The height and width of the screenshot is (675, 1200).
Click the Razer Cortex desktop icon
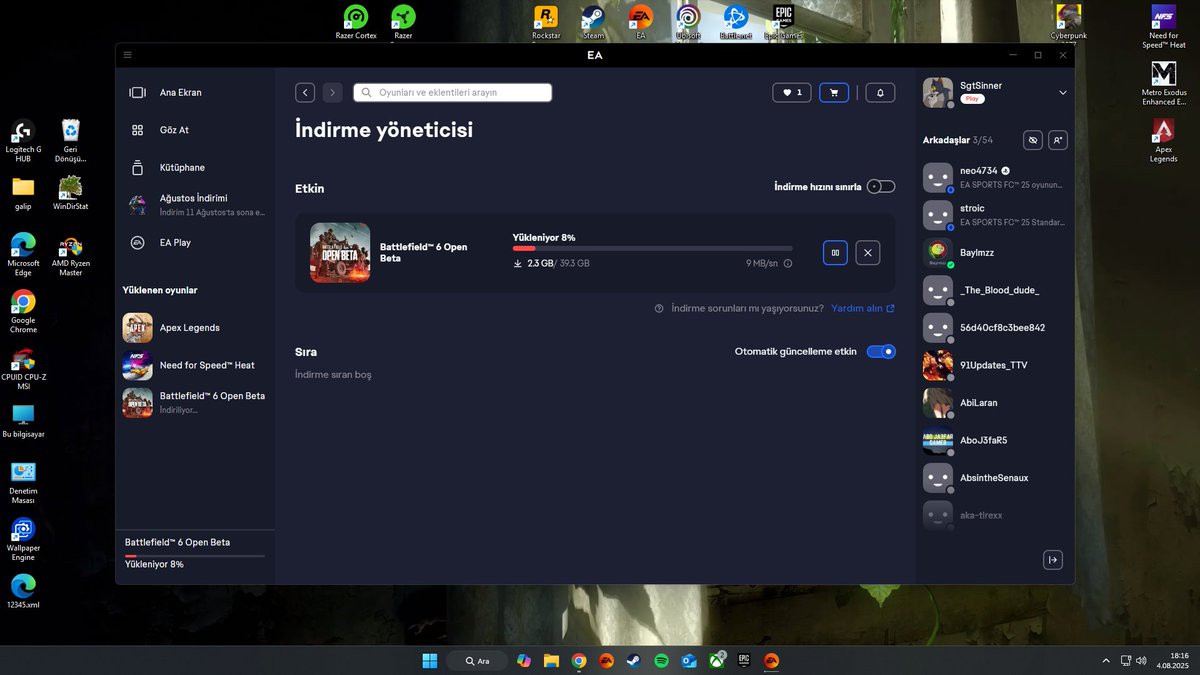tap(356, 22)
